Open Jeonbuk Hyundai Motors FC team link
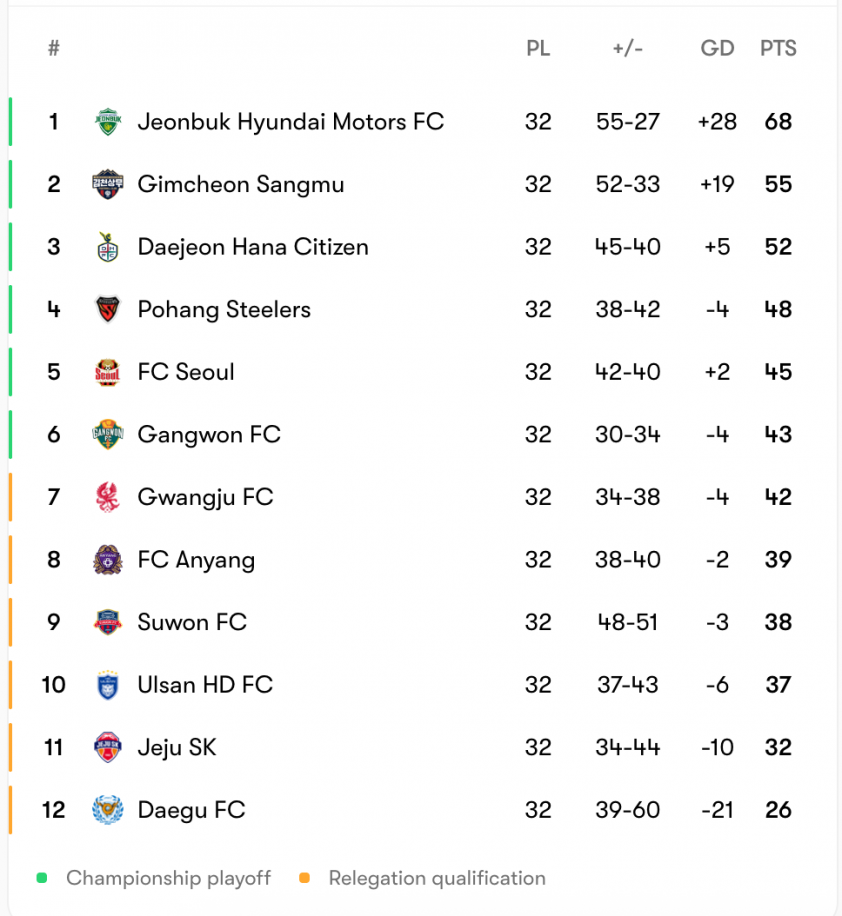This screenshot has height=916, width=842. [x=290, y=122]
